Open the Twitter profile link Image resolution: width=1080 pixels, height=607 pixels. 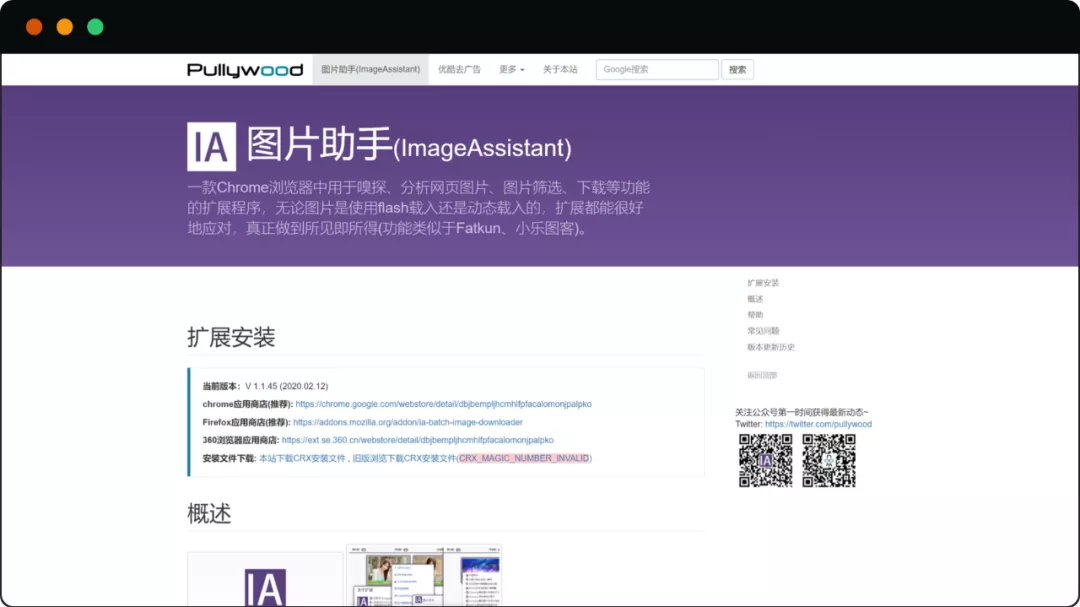pos(818,425)
